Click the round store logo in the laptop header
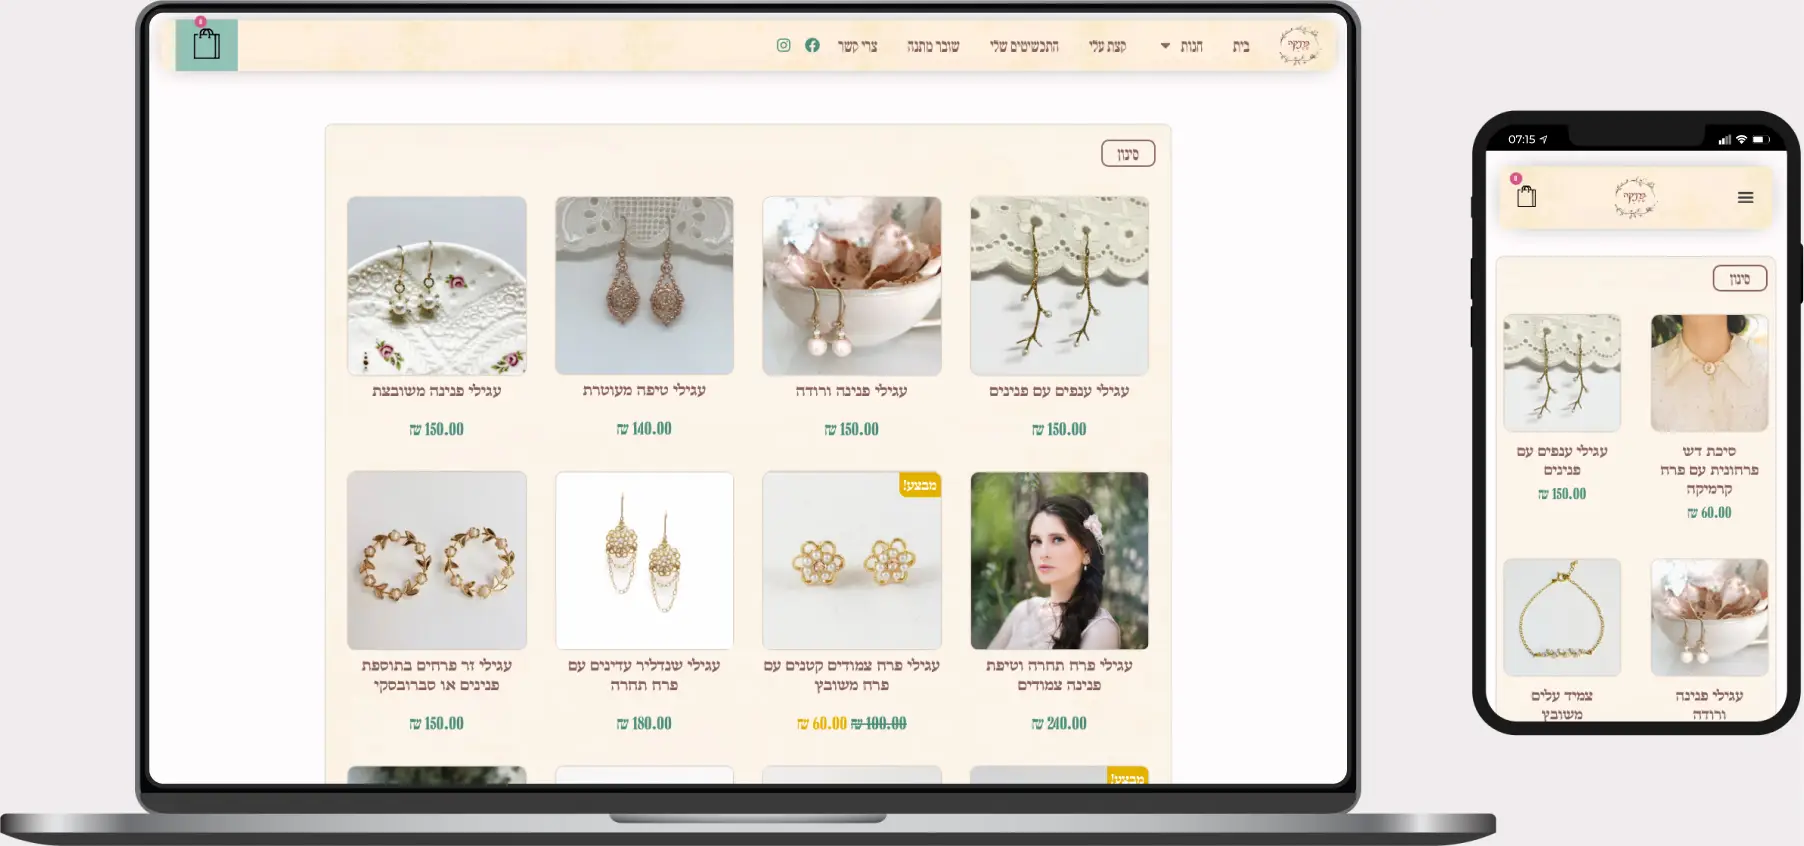Image resolution: width=1804 pixels, height=846 pixels. 1298,45
